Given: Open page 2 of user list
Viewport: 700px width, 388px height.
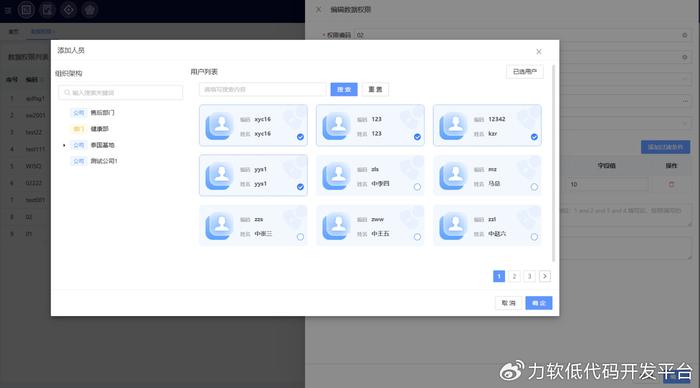Looking at the screenshot, I should coord(514,276).
